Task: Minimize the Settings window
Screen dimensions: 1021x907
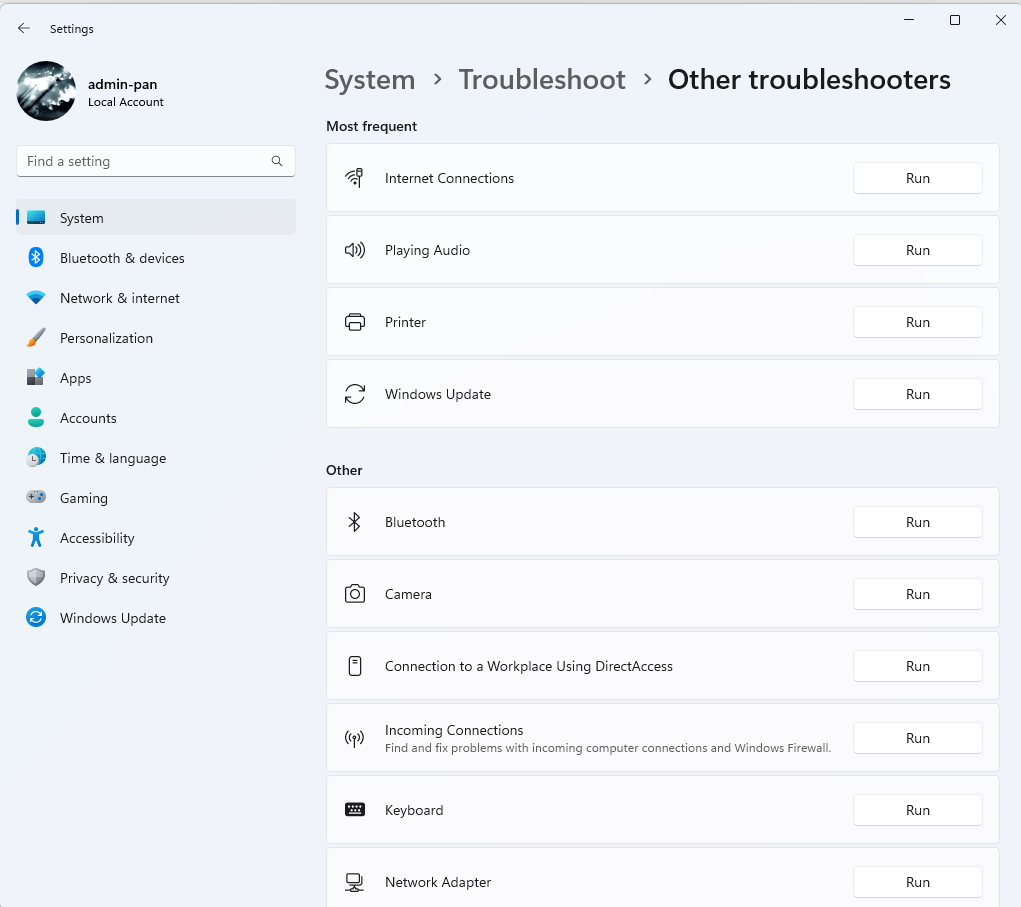Action: pyautogui.click(x=909, y=20)
